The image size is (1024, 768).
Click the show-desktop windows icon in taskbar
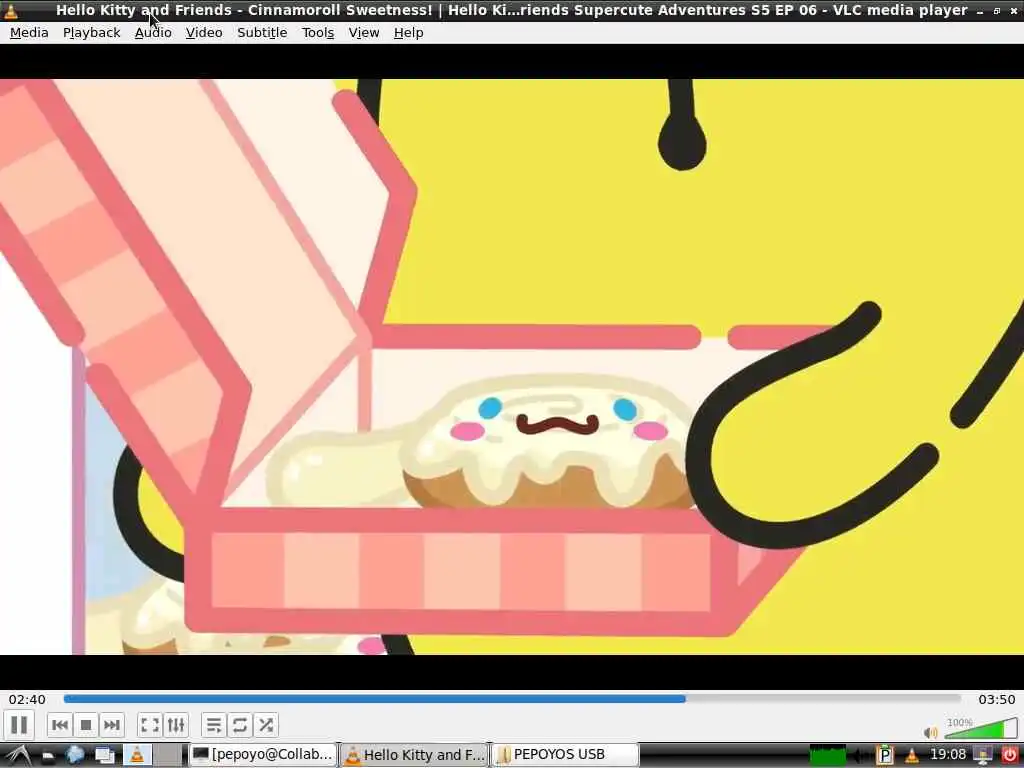[x=104, y=756]
